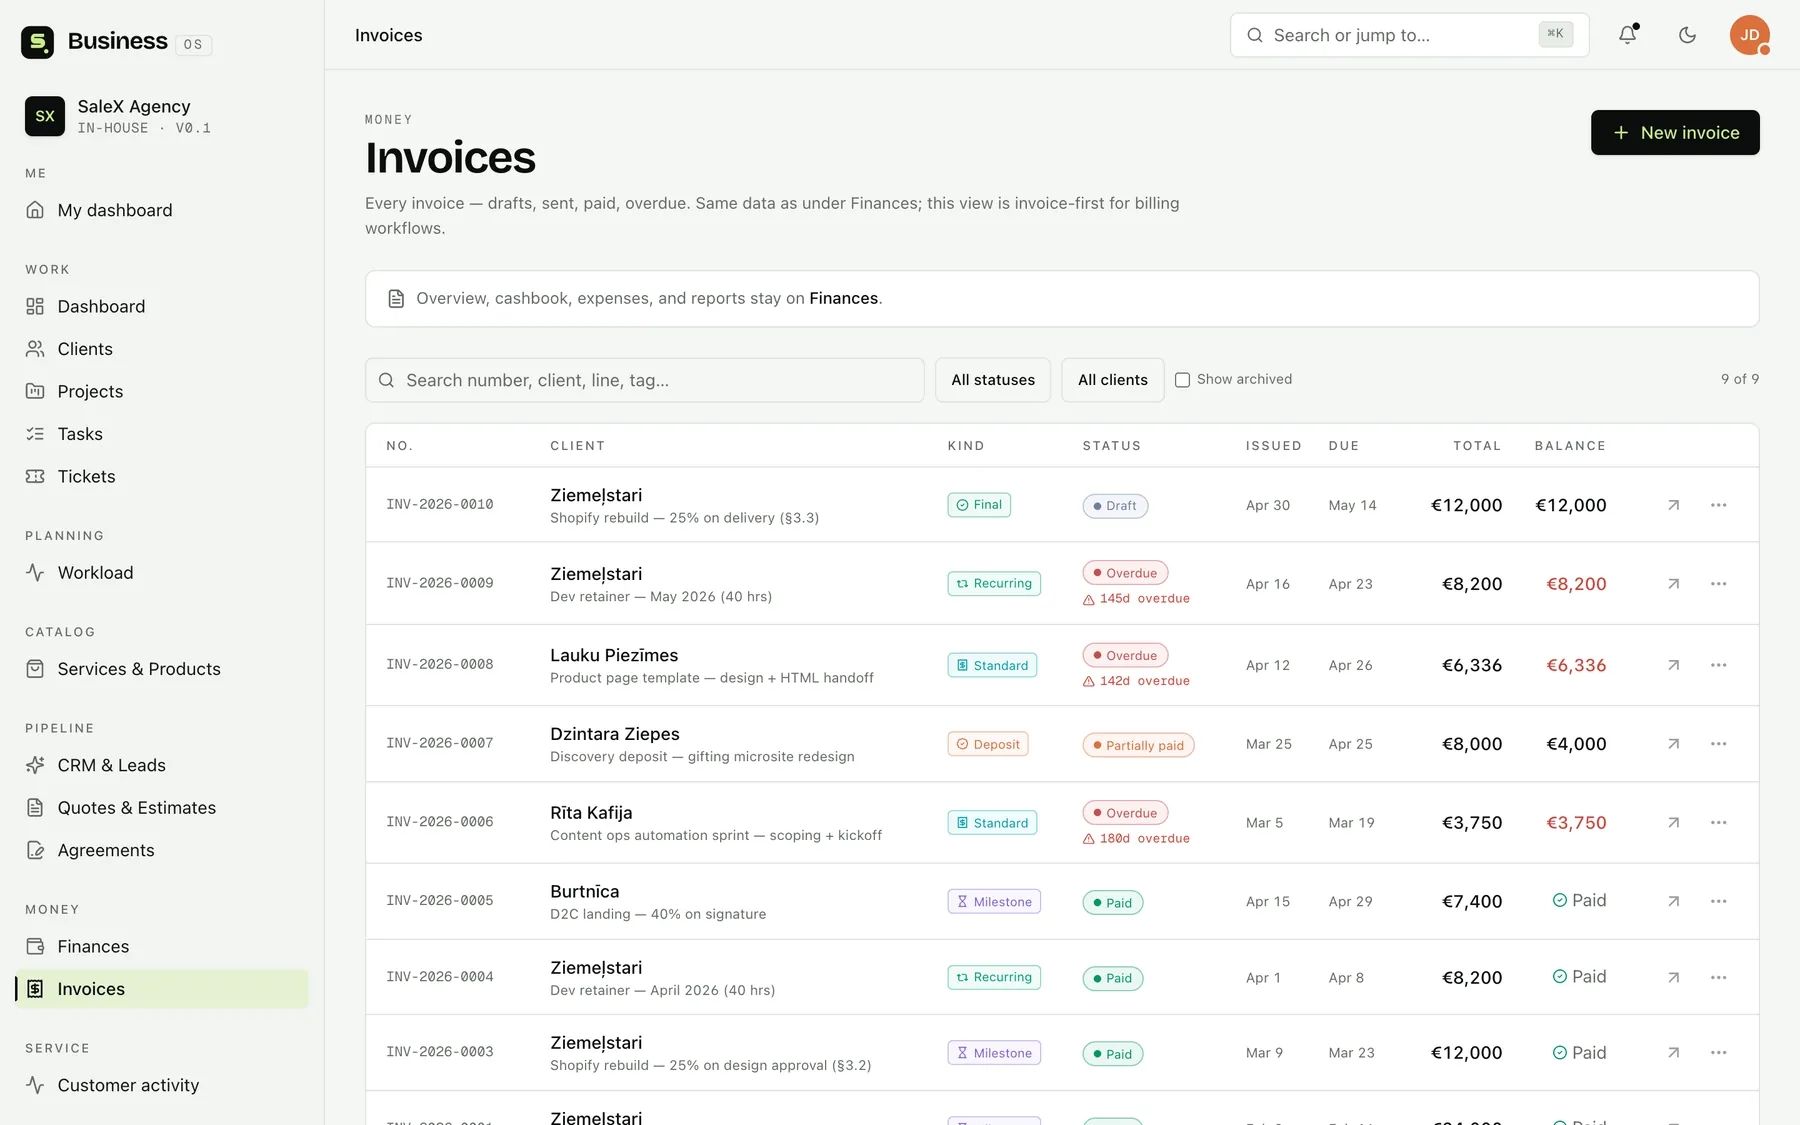Open the All statuses filter
This screenshot has width=1800, height=1125.
click(993, 380)
